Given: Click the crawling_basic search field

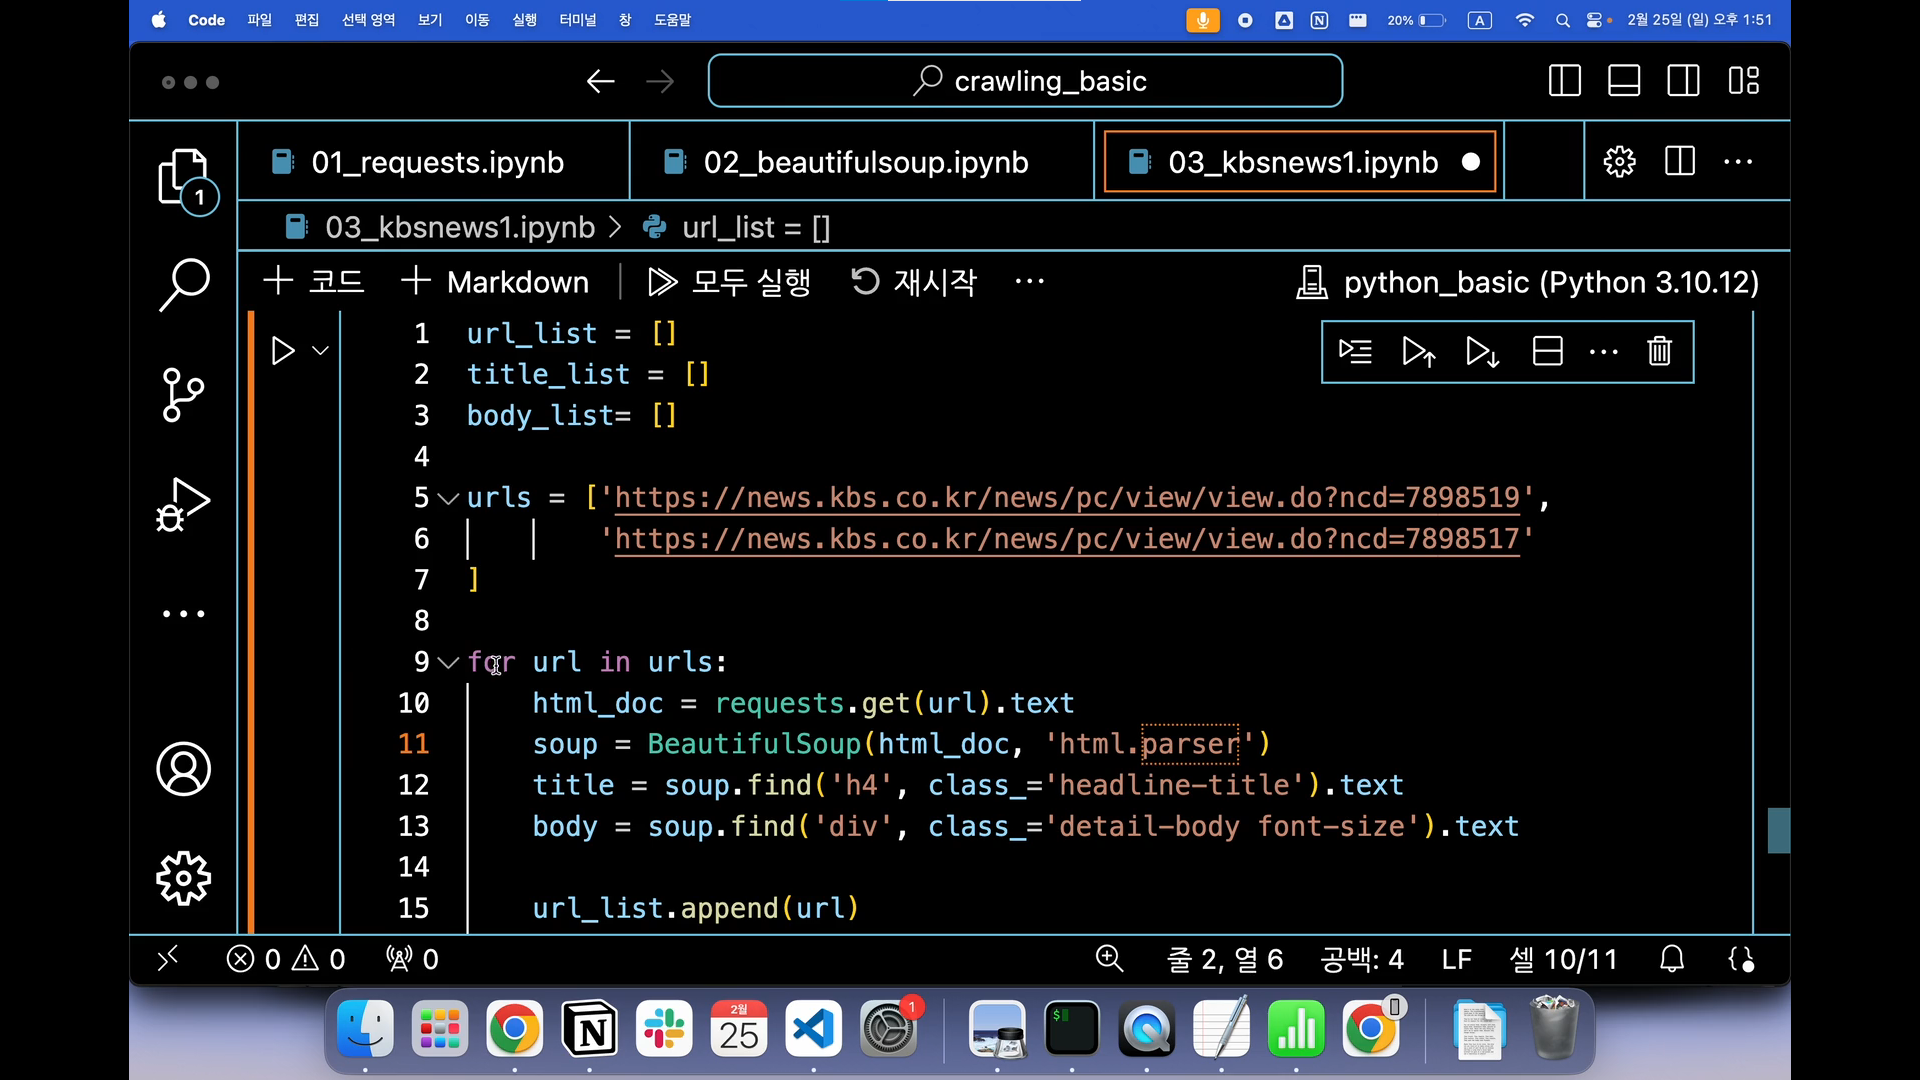Looking at the screenshot, I should tap(1025, 81).
